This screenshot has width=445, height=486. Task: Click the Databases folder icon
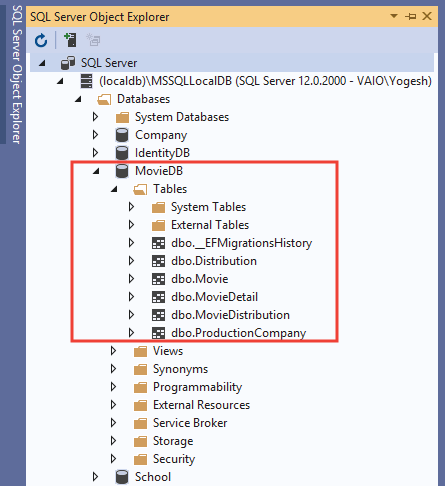coord(104,99)
